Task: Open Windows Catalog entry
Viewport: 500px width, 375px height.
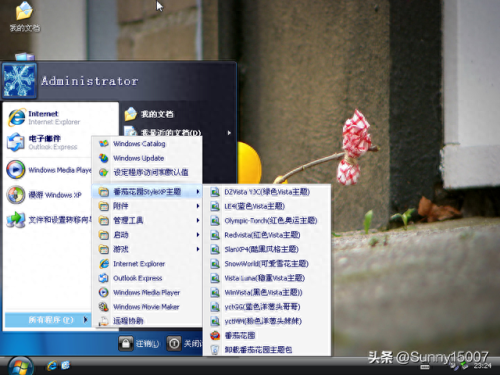Action: point(147,144)
